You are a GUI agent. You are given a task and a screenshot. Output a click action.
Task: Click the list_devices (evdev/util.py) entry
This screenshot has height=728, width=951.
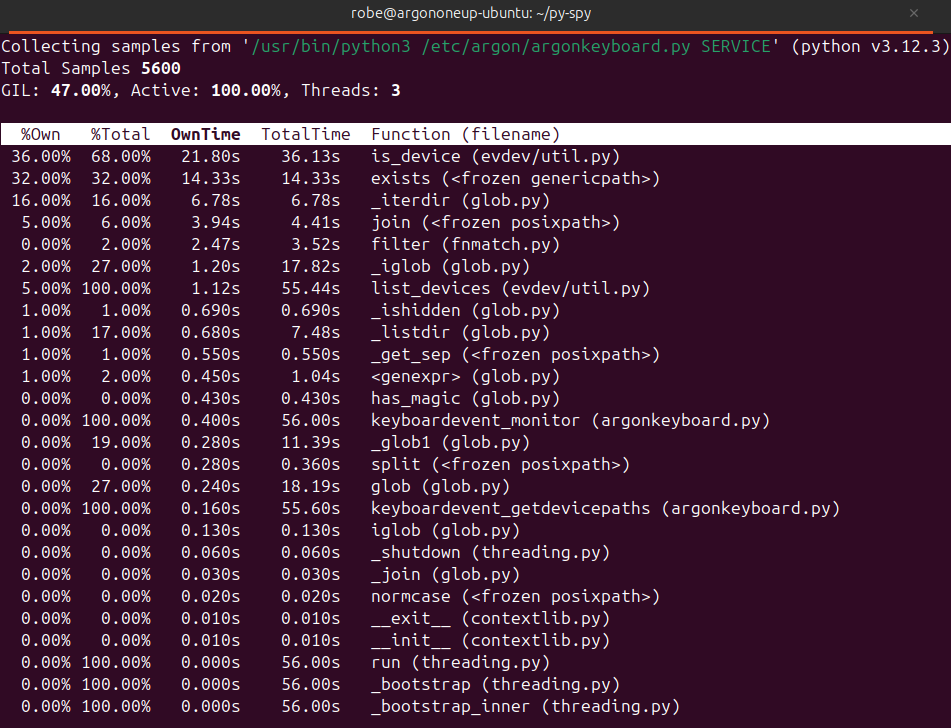point(510,288)
